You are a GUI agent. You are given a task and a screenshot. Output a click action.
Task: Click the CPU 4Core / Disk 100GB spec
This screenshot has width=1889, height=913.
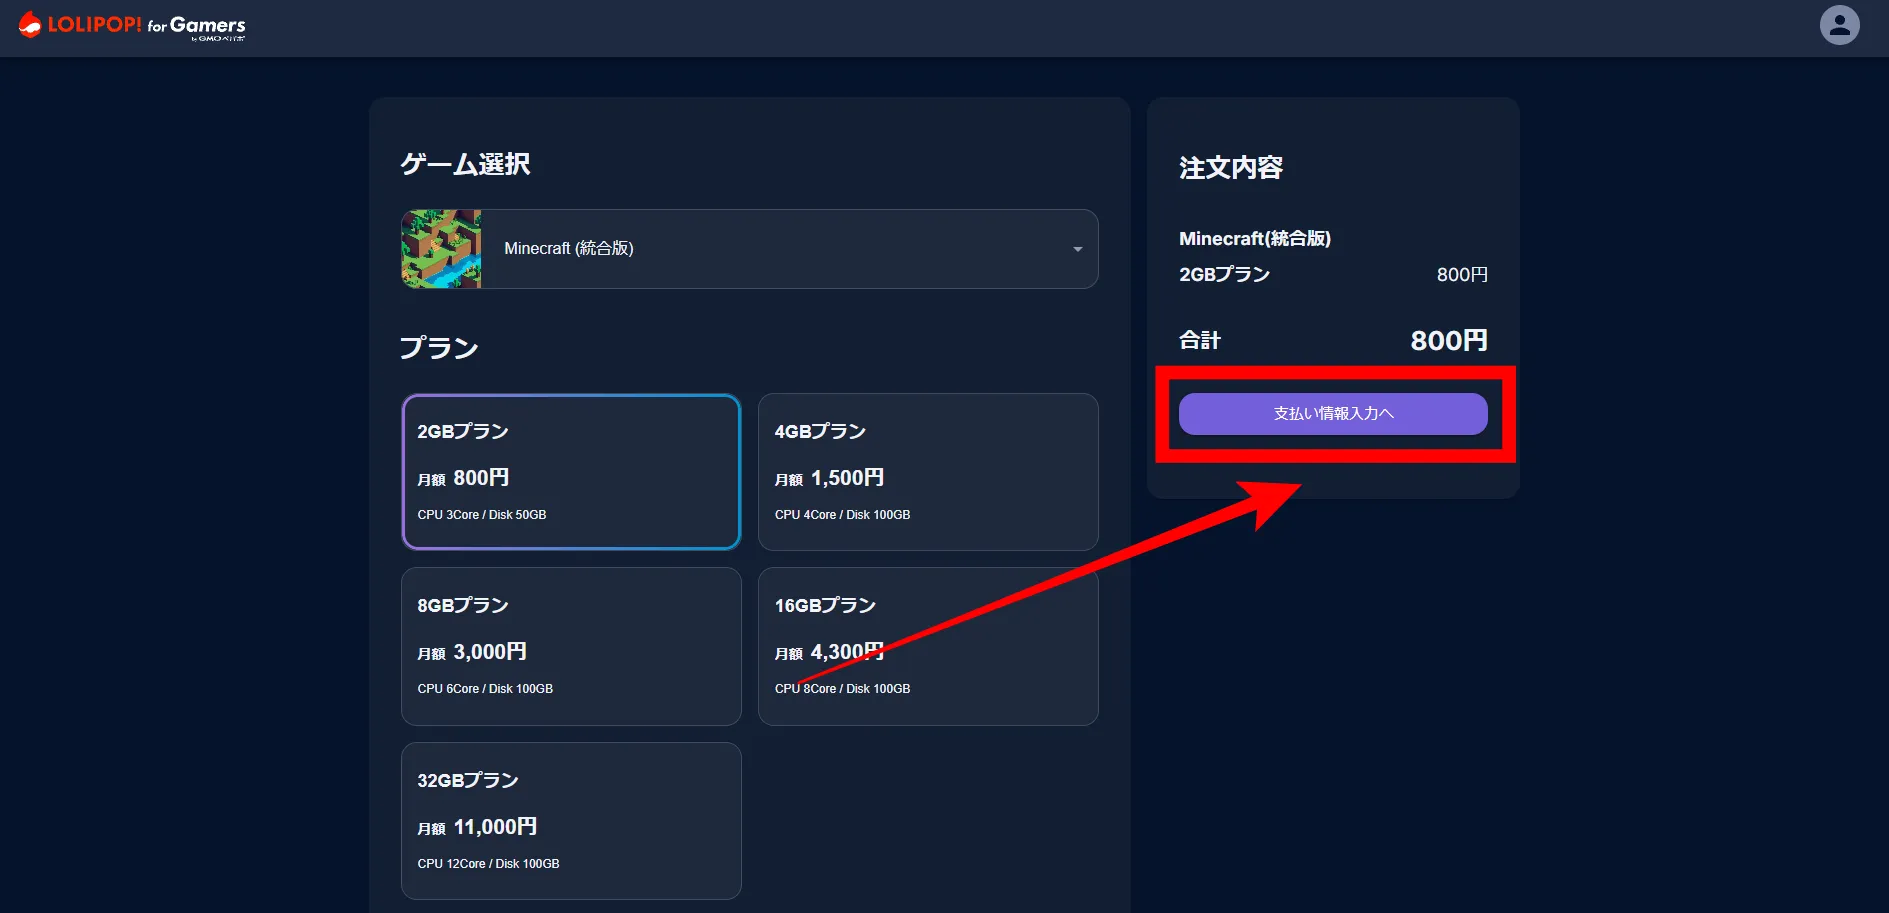click(842, 515)
